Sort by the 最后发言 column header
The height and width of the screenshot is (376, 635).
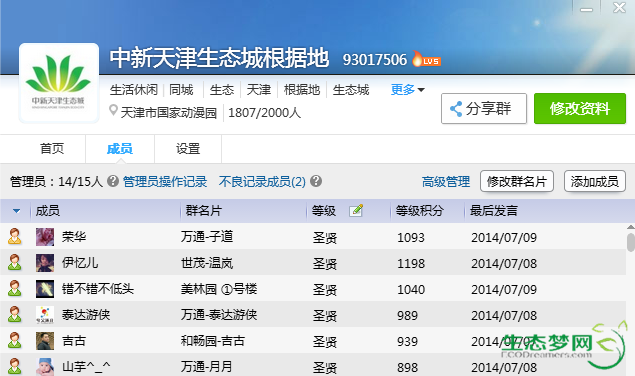[x=494, y=211]
